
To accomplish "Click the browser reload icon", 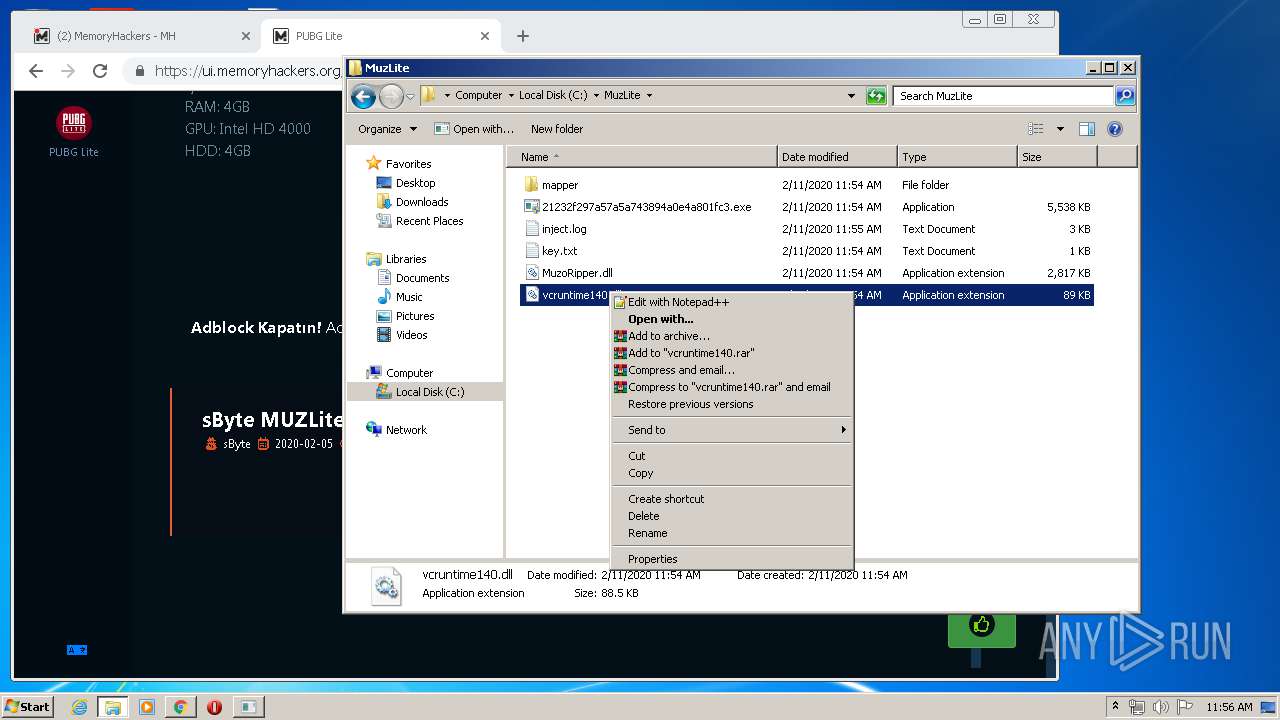I will (100, 71).
